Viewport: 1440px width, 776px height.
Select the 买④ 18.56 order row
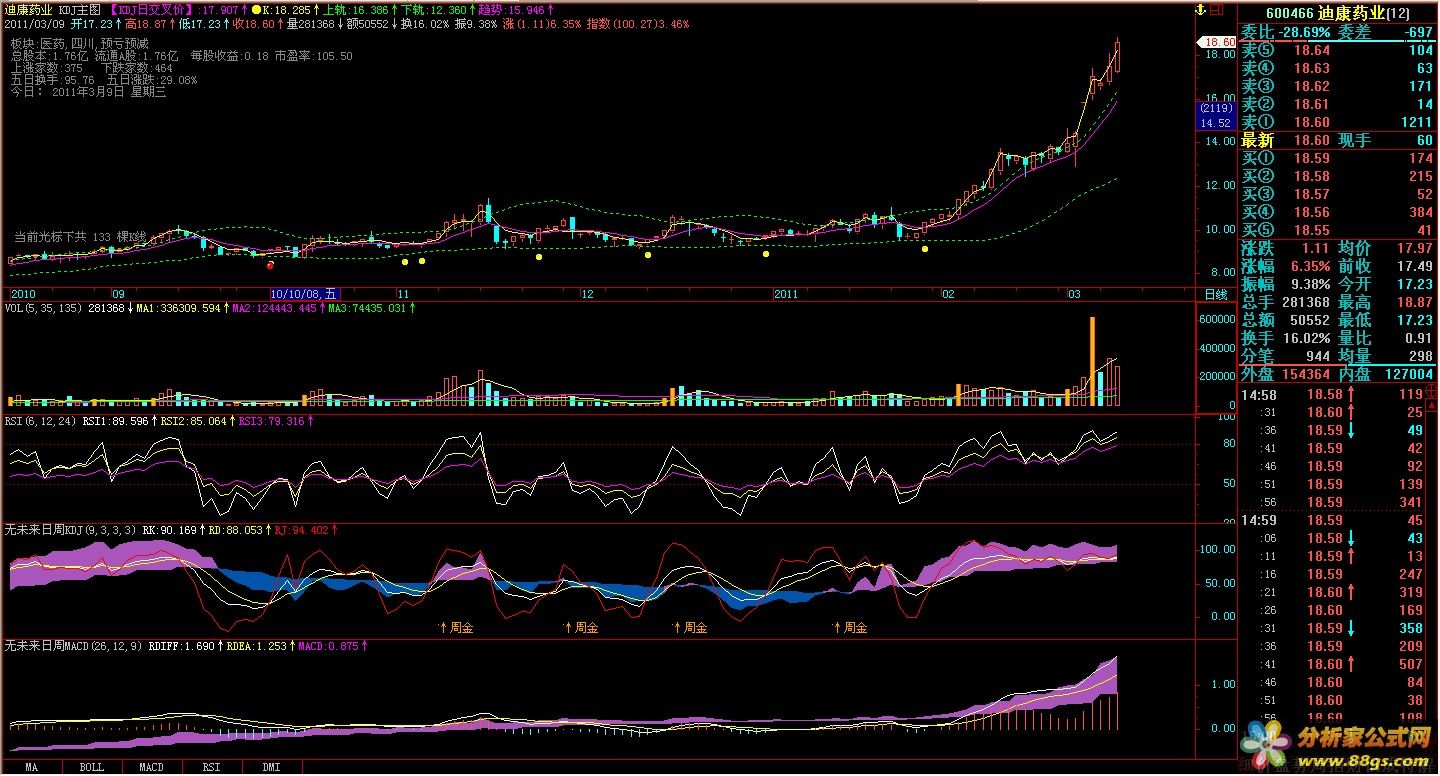[x=1338, y=212]
